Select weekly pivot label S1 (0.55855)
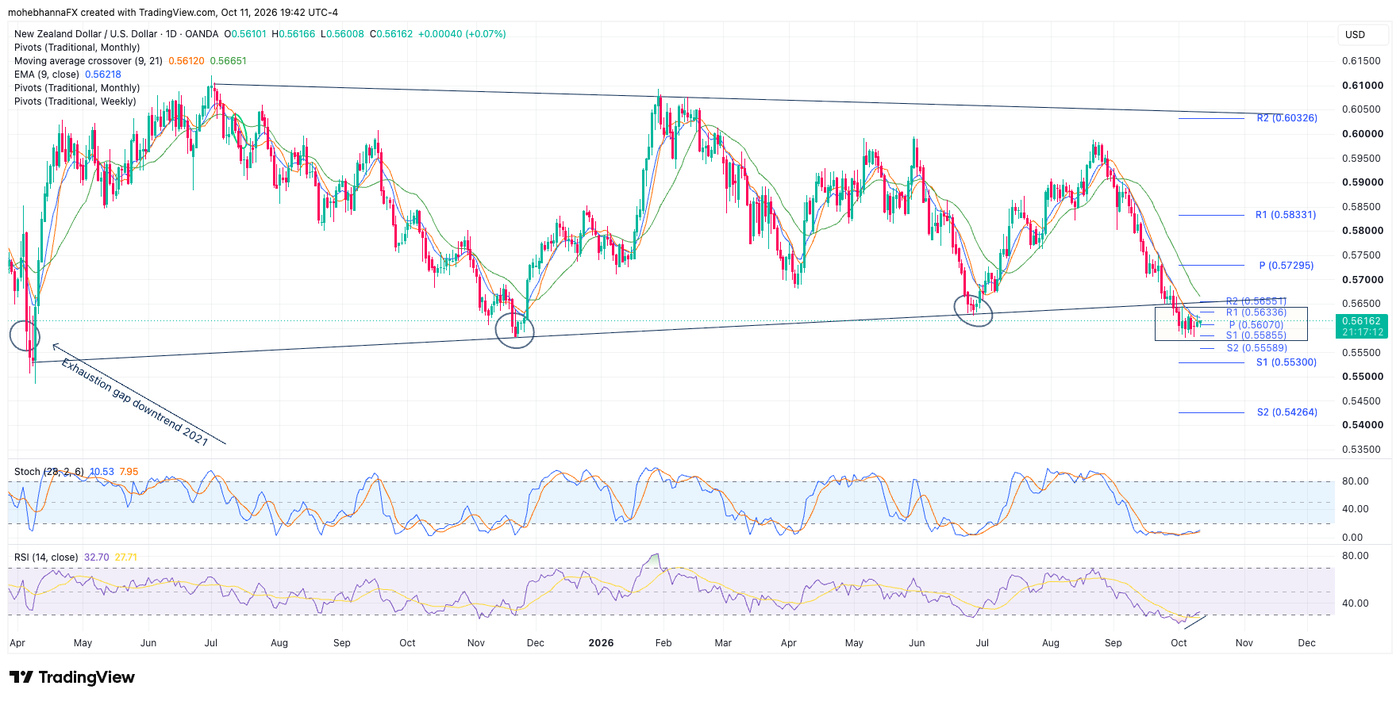The width and height of the screenshot is (1400, 701). coord(1255,336)
